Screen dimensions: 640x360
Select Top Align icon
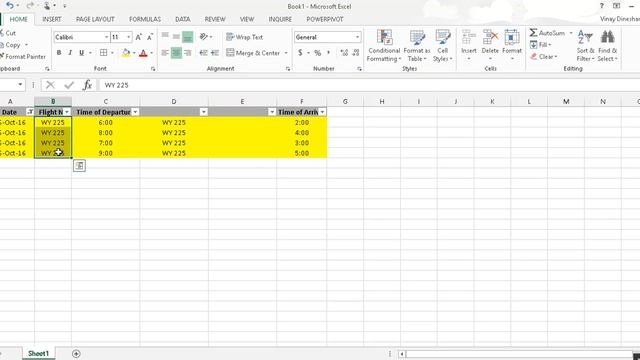[165, 37]
